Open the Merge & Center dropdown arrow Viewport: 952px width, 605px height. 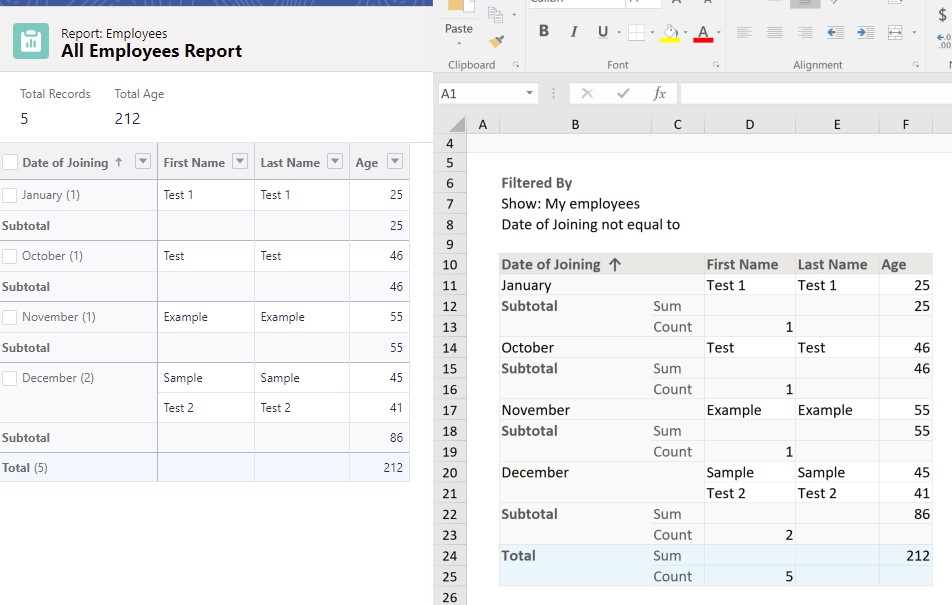tap(914, 32)
